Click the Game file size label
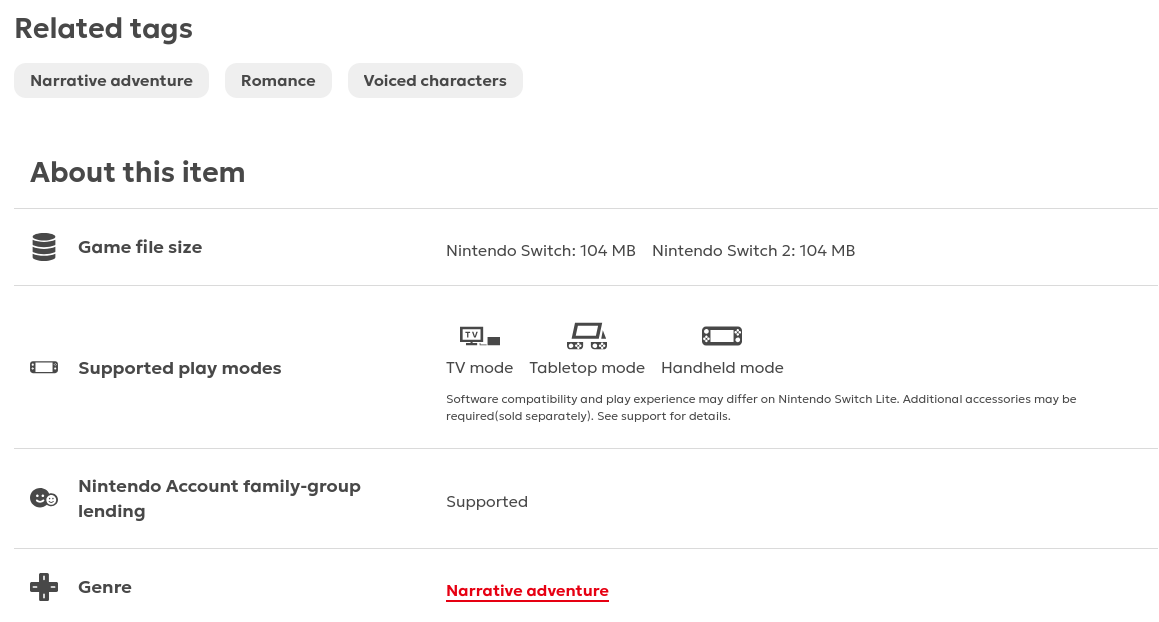Screen dimensions: 1159x622 pyautogui.click(x=140, y=247)
